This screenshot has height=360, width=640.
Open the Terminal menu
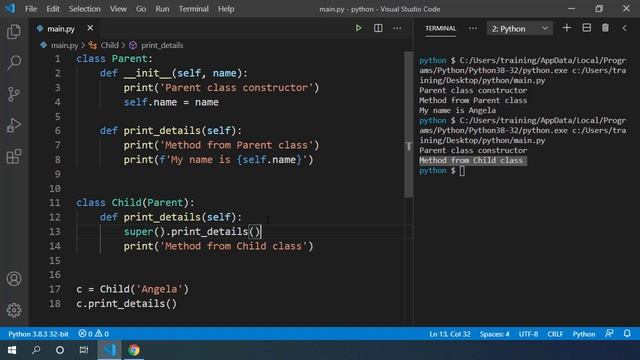[x=193, y=9]
